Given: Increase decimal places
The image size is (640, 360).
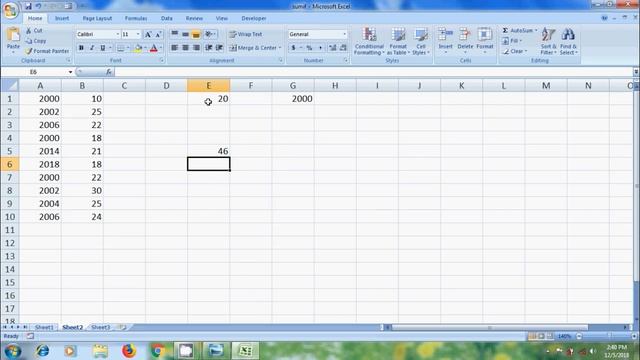Looking at the screenshot, I should click(x=333, y=48).
